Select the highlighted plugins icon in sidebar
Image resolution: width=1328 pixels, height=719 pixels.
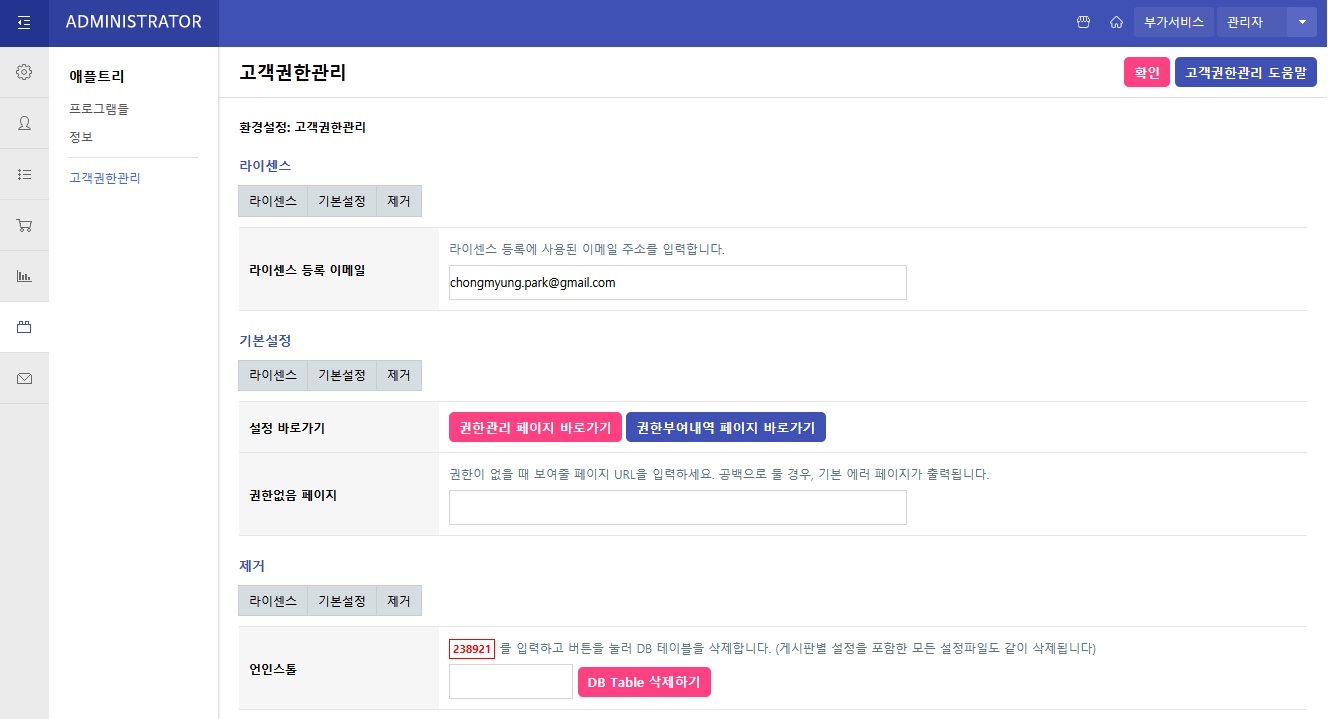(24, 326)
